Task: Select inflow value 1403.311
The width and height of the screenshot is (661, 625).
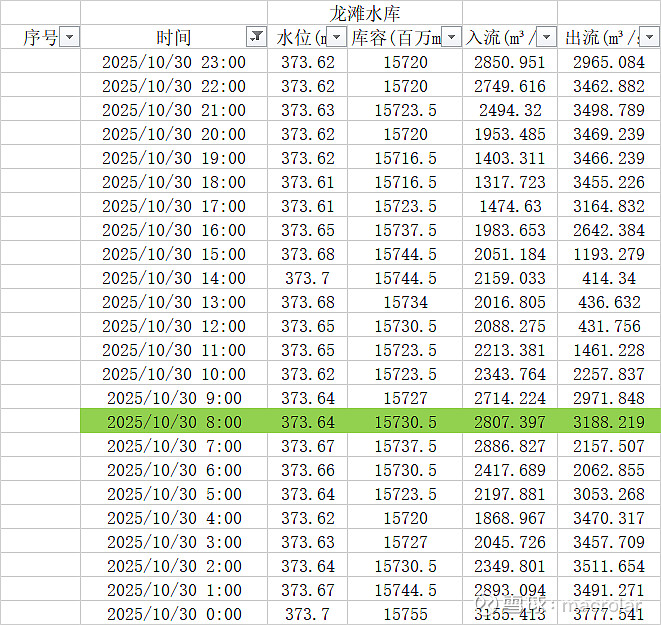Action: click(510, 158)
